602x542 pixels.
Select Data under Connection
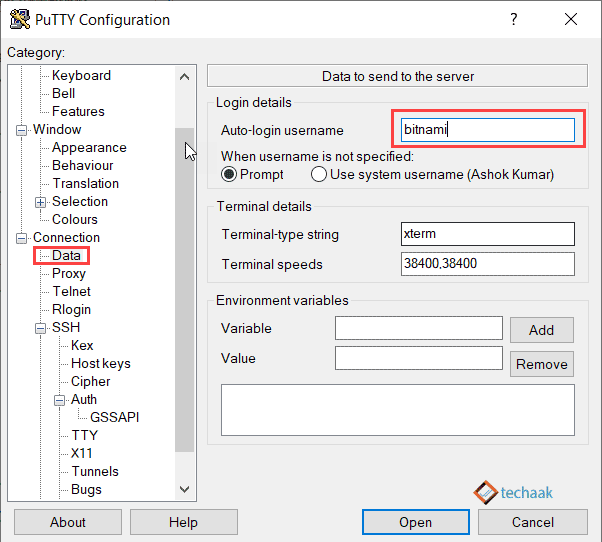click(66, 256)
